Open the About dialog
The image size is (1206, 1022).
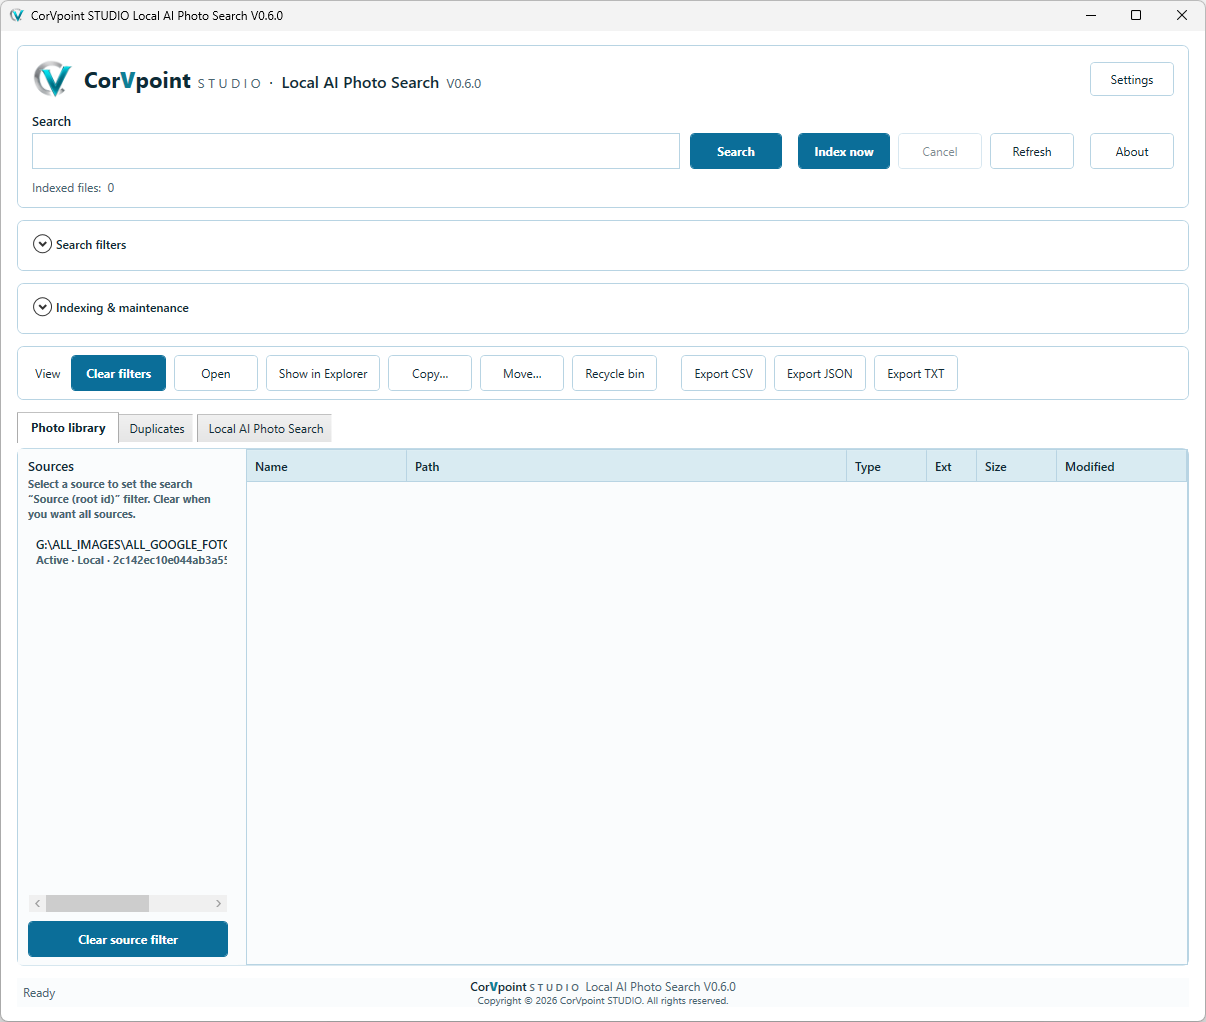click(1131, 151)
